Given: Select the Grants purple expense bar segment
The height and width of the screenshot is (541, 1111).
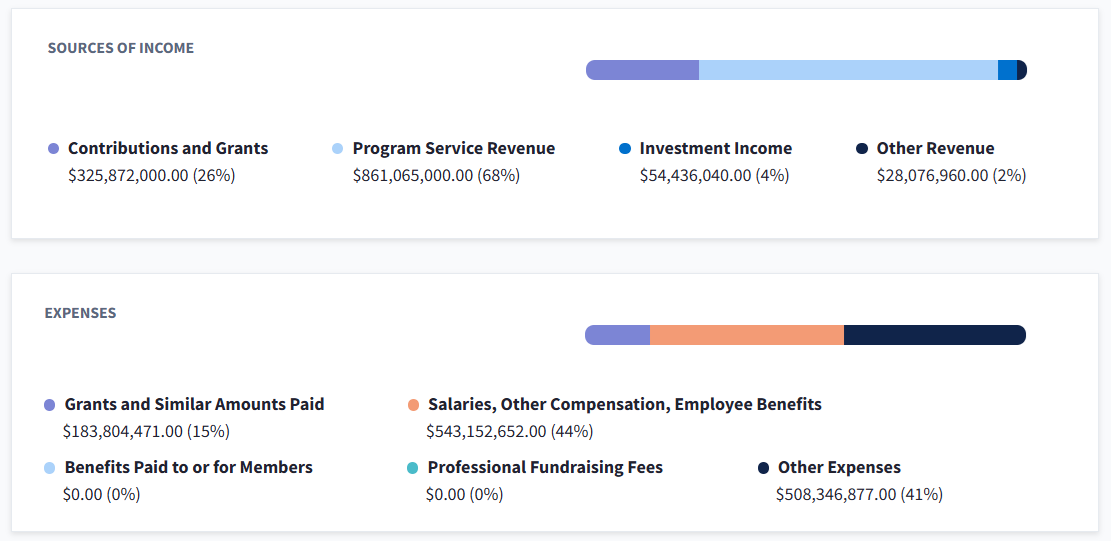Looking at the screenshot, I should 618,335.
